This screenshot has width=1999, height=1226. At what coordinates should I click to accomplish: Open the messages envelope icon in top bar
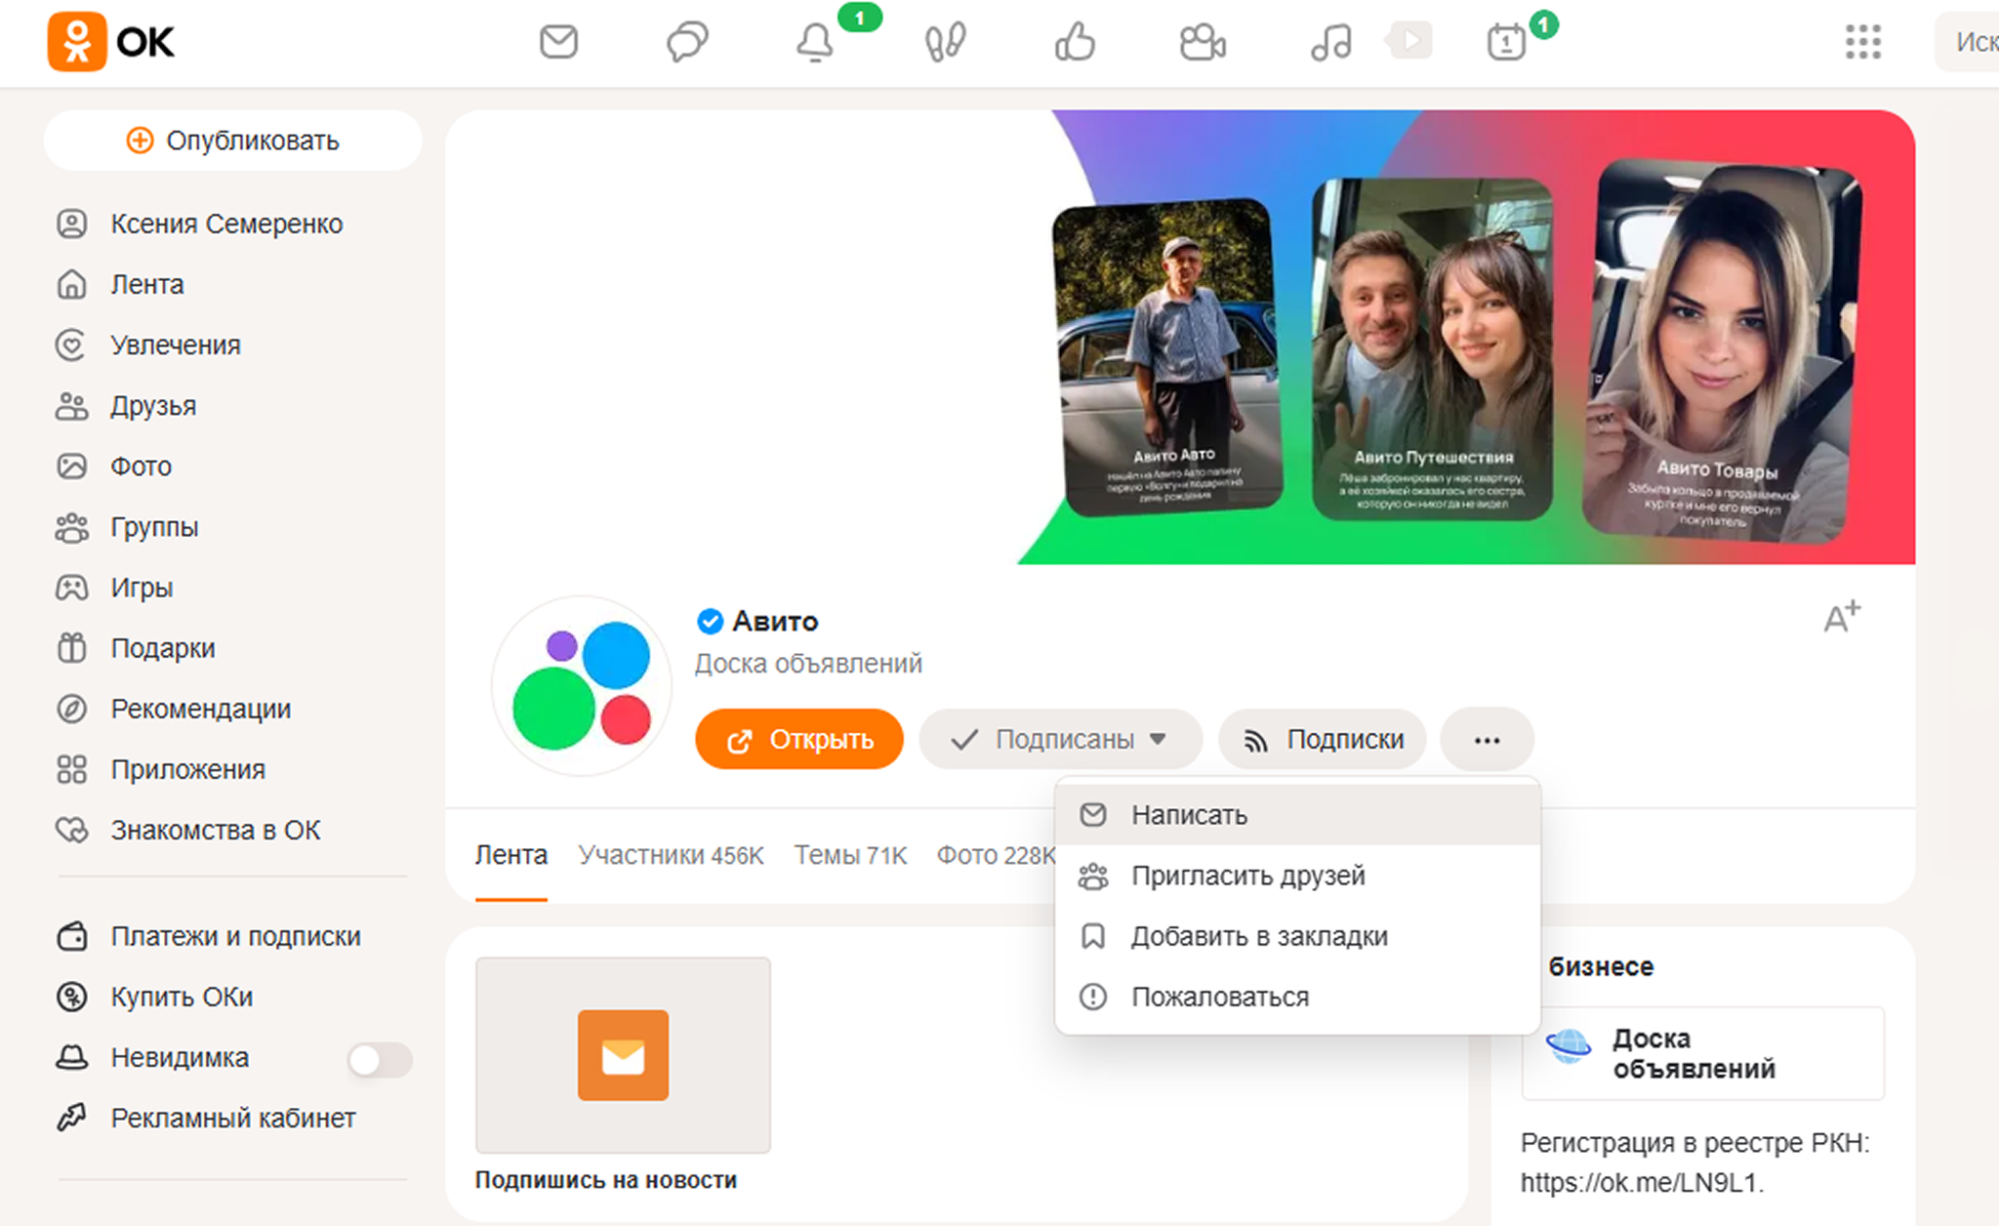(558, 42)
